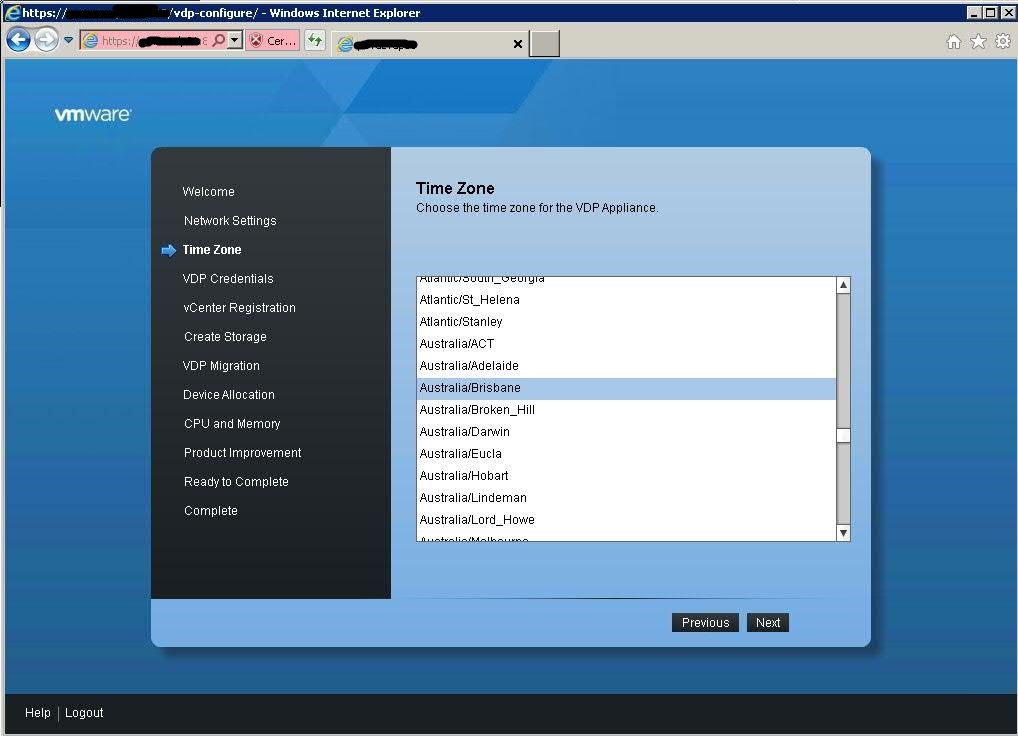Go back with the browser Back arrow
The image size is (1018, 736).
coord(18,40)
